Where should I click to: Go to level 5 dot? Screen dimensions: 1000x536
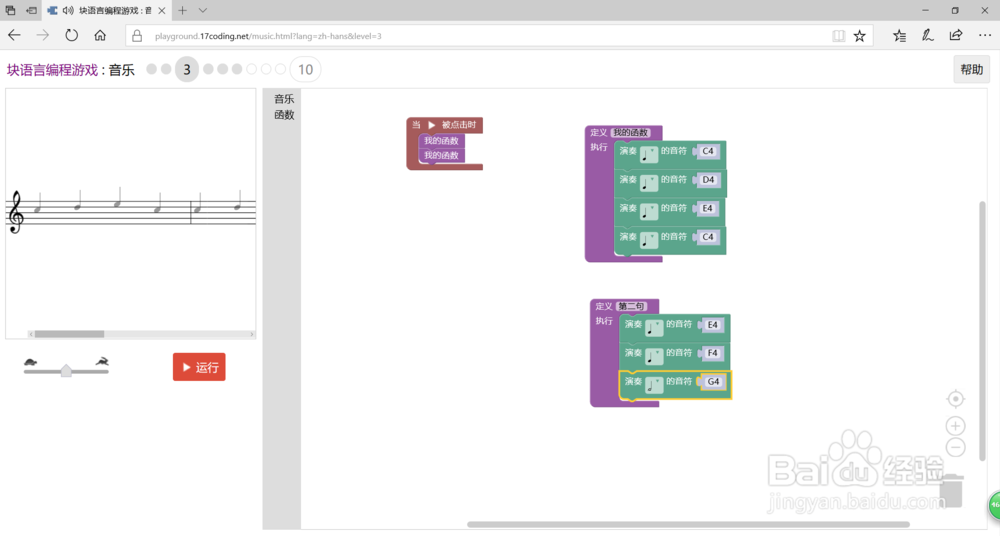click(x=223, y=69)
